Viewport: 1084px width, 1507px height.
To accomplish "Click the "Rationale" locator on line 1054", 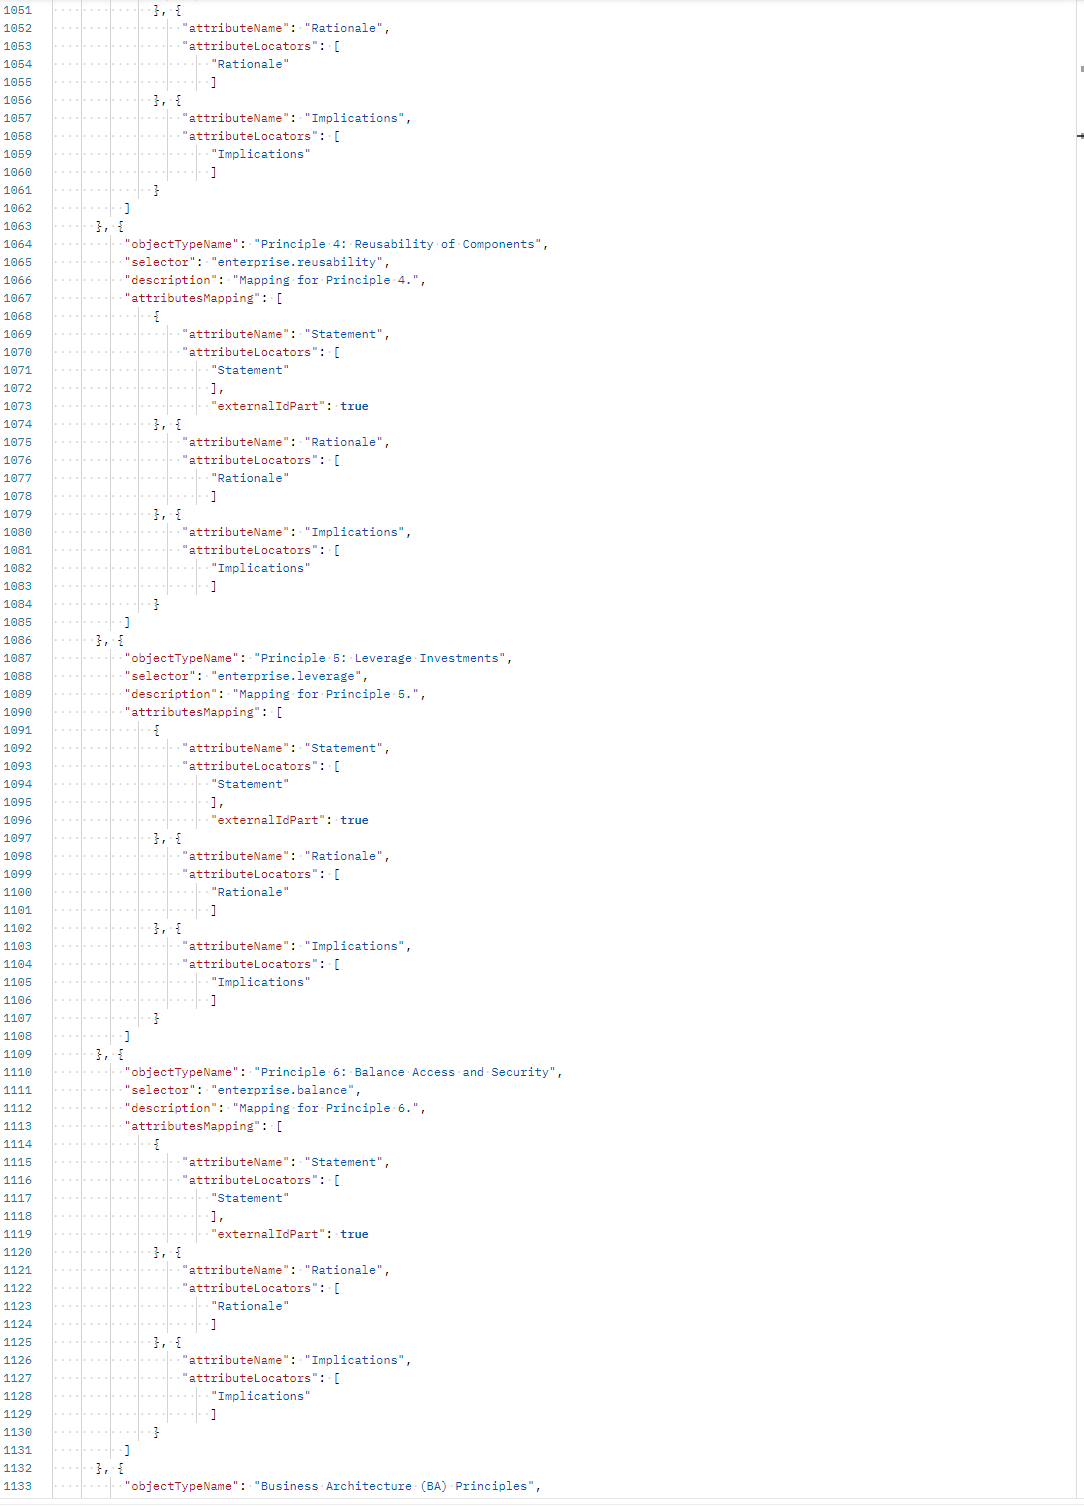I will (x=250, y=64).
